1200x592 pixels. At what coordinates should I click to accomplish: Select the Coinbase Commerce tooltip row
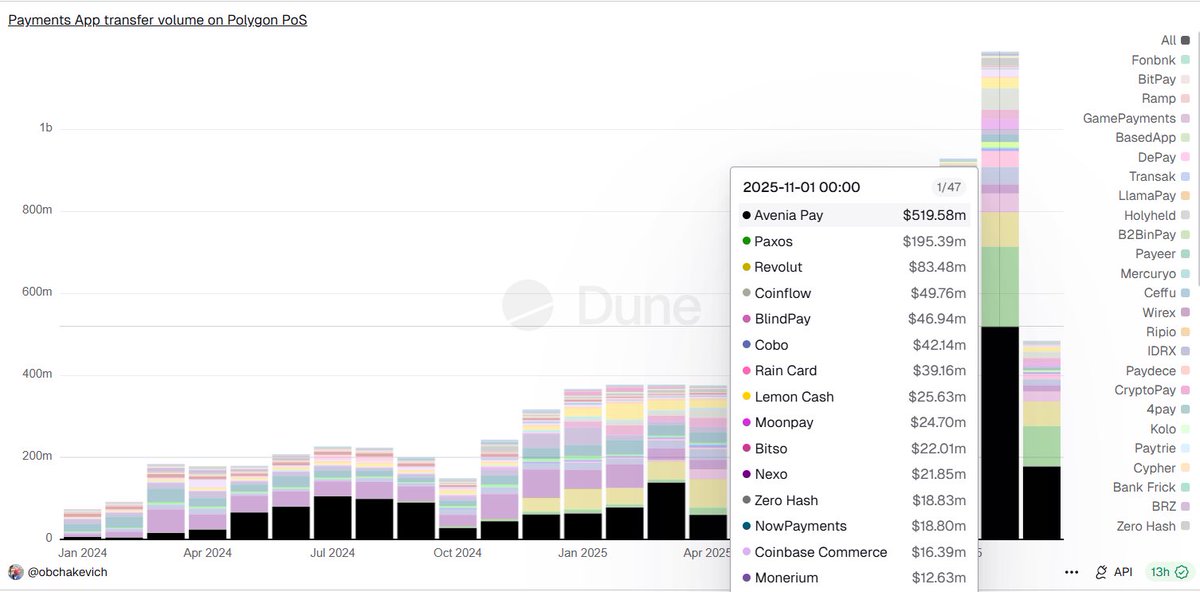click(x=854, y=552)
